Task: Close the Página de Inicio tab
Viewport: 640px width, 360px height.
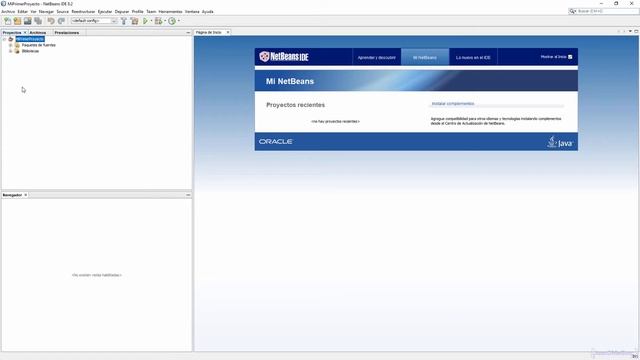Action: click(228, 32)
